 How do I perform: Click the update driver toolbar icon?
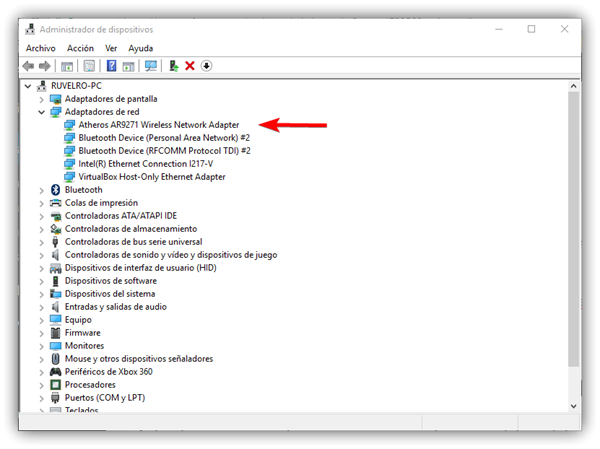174,66
